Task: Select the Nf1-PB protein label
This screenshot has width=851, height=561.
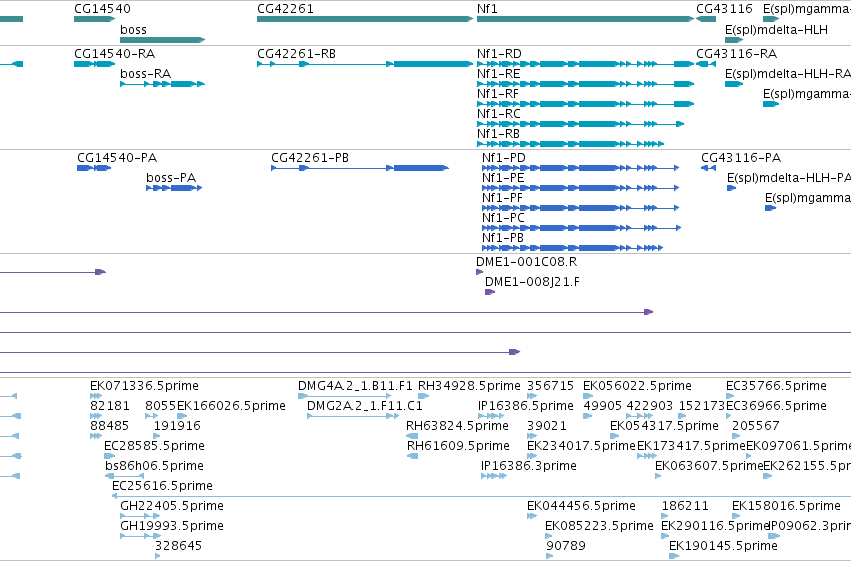Action: click(x=503, y=238)
